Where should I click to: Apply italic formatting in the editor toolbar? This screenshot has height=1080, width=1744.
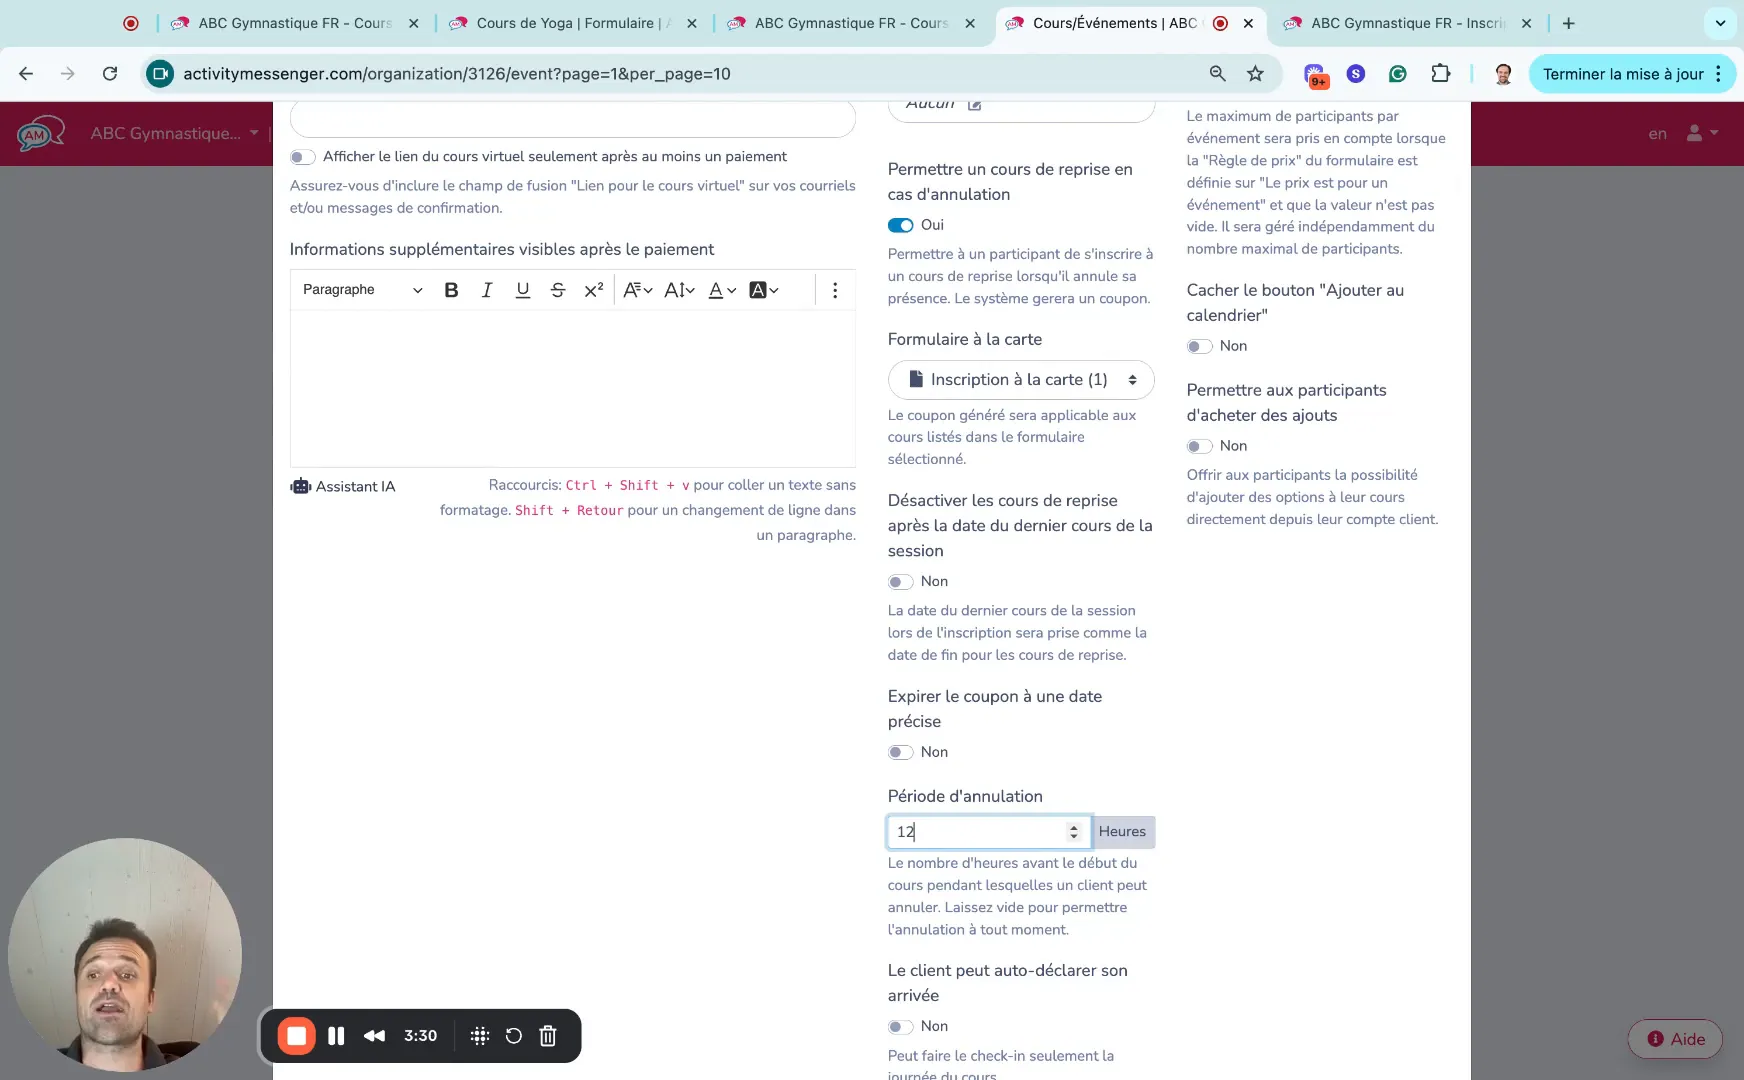pyautogui.click(x=487, y=290)
